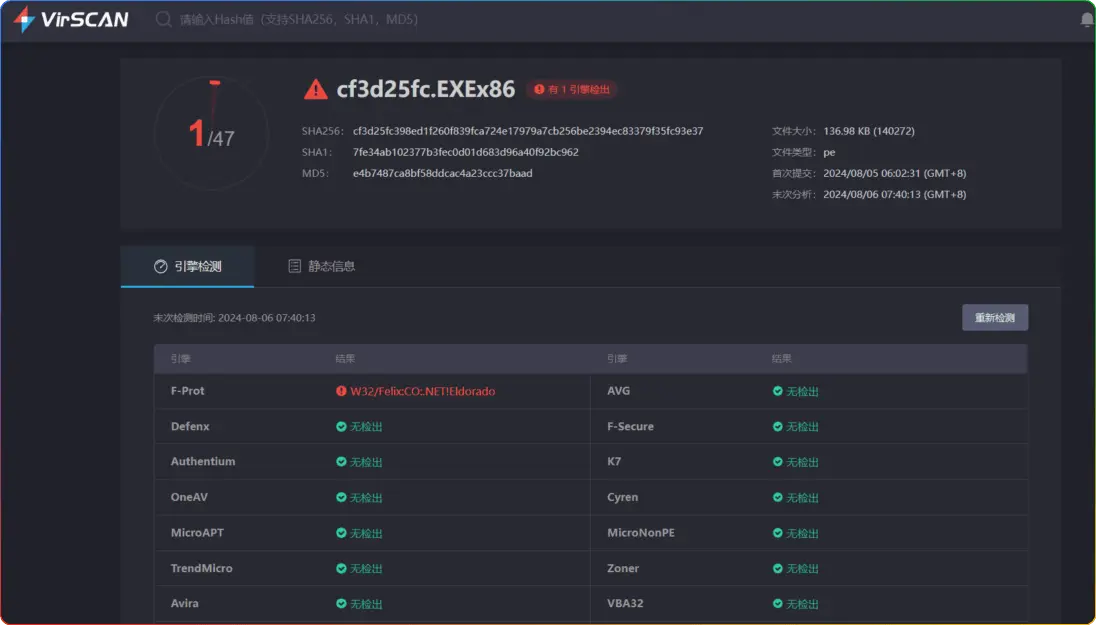Select the SHA256 hash value text
This screenshot has height=625, width=1096.
pyautogui.click(x=528, y=131)
